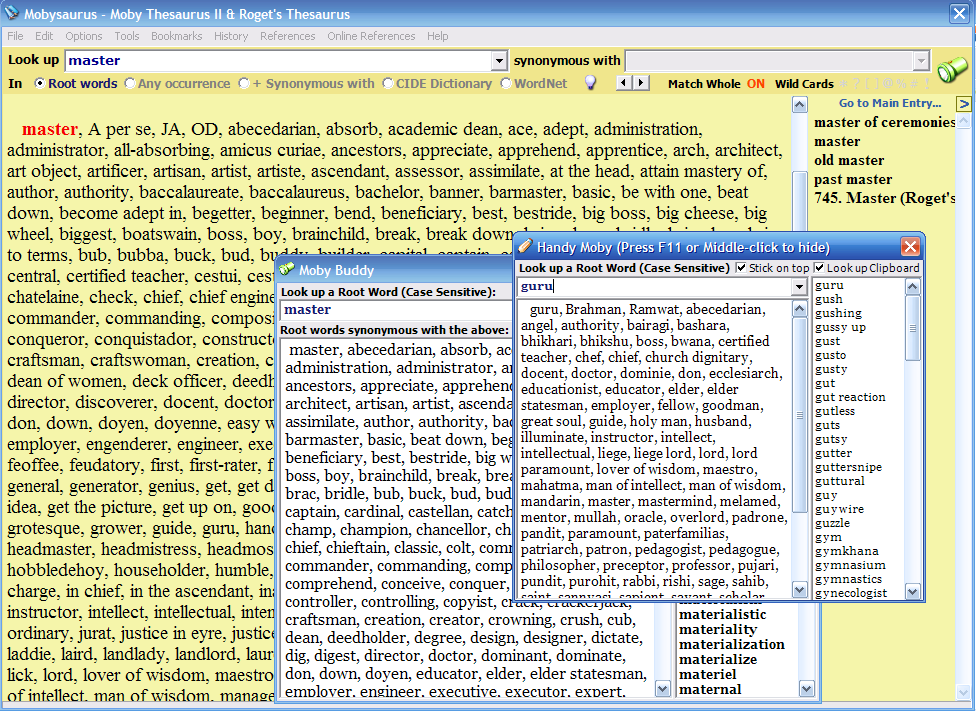Select 'gusto' in the Handy Moby list
Image resolution: width=976 pixels, height=711 pixels.
point(830,355)
